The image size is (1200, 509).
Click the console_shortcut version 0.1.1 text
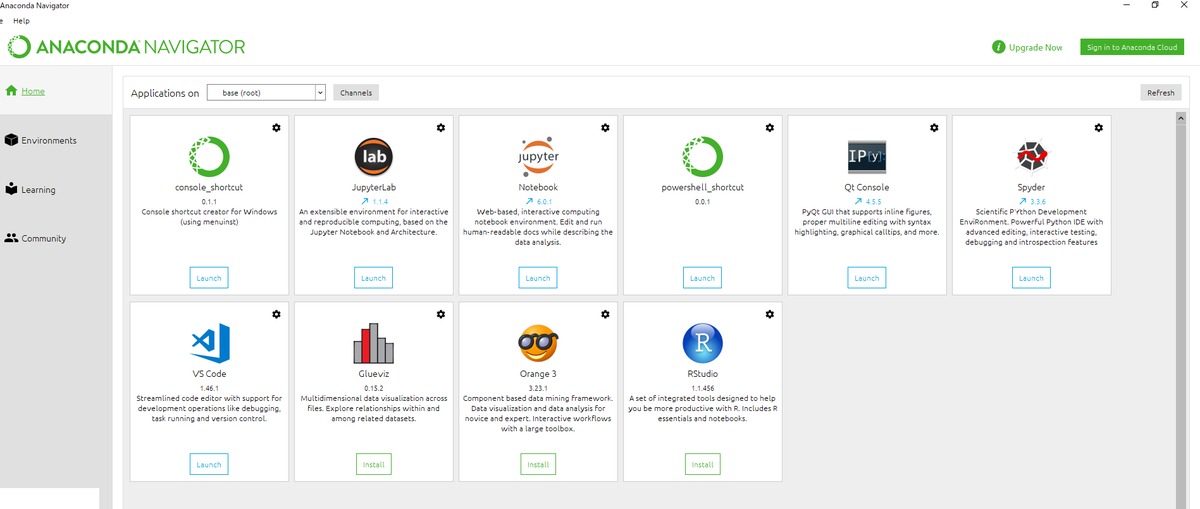pyautogui.click(x=209, y=202)
